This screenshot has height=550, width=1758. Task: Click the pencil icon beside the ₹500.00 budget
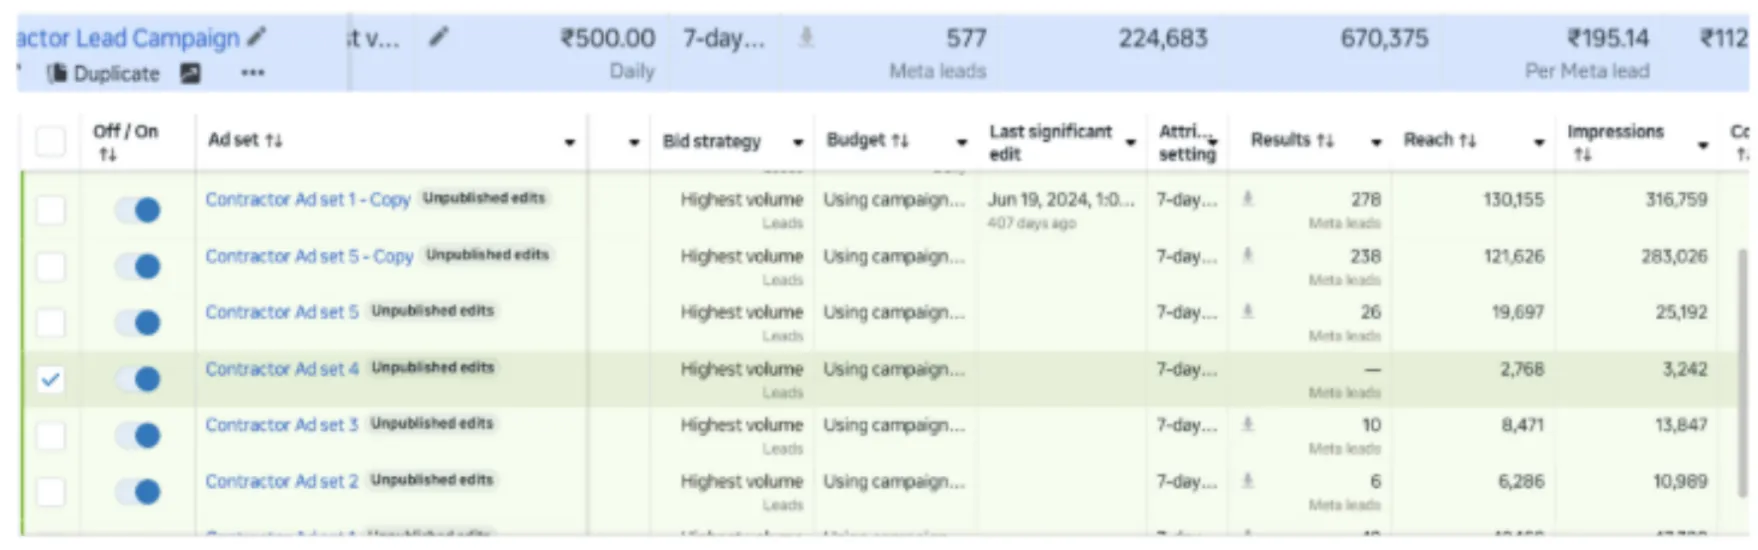pyautogui.click(x=438, y=38)
